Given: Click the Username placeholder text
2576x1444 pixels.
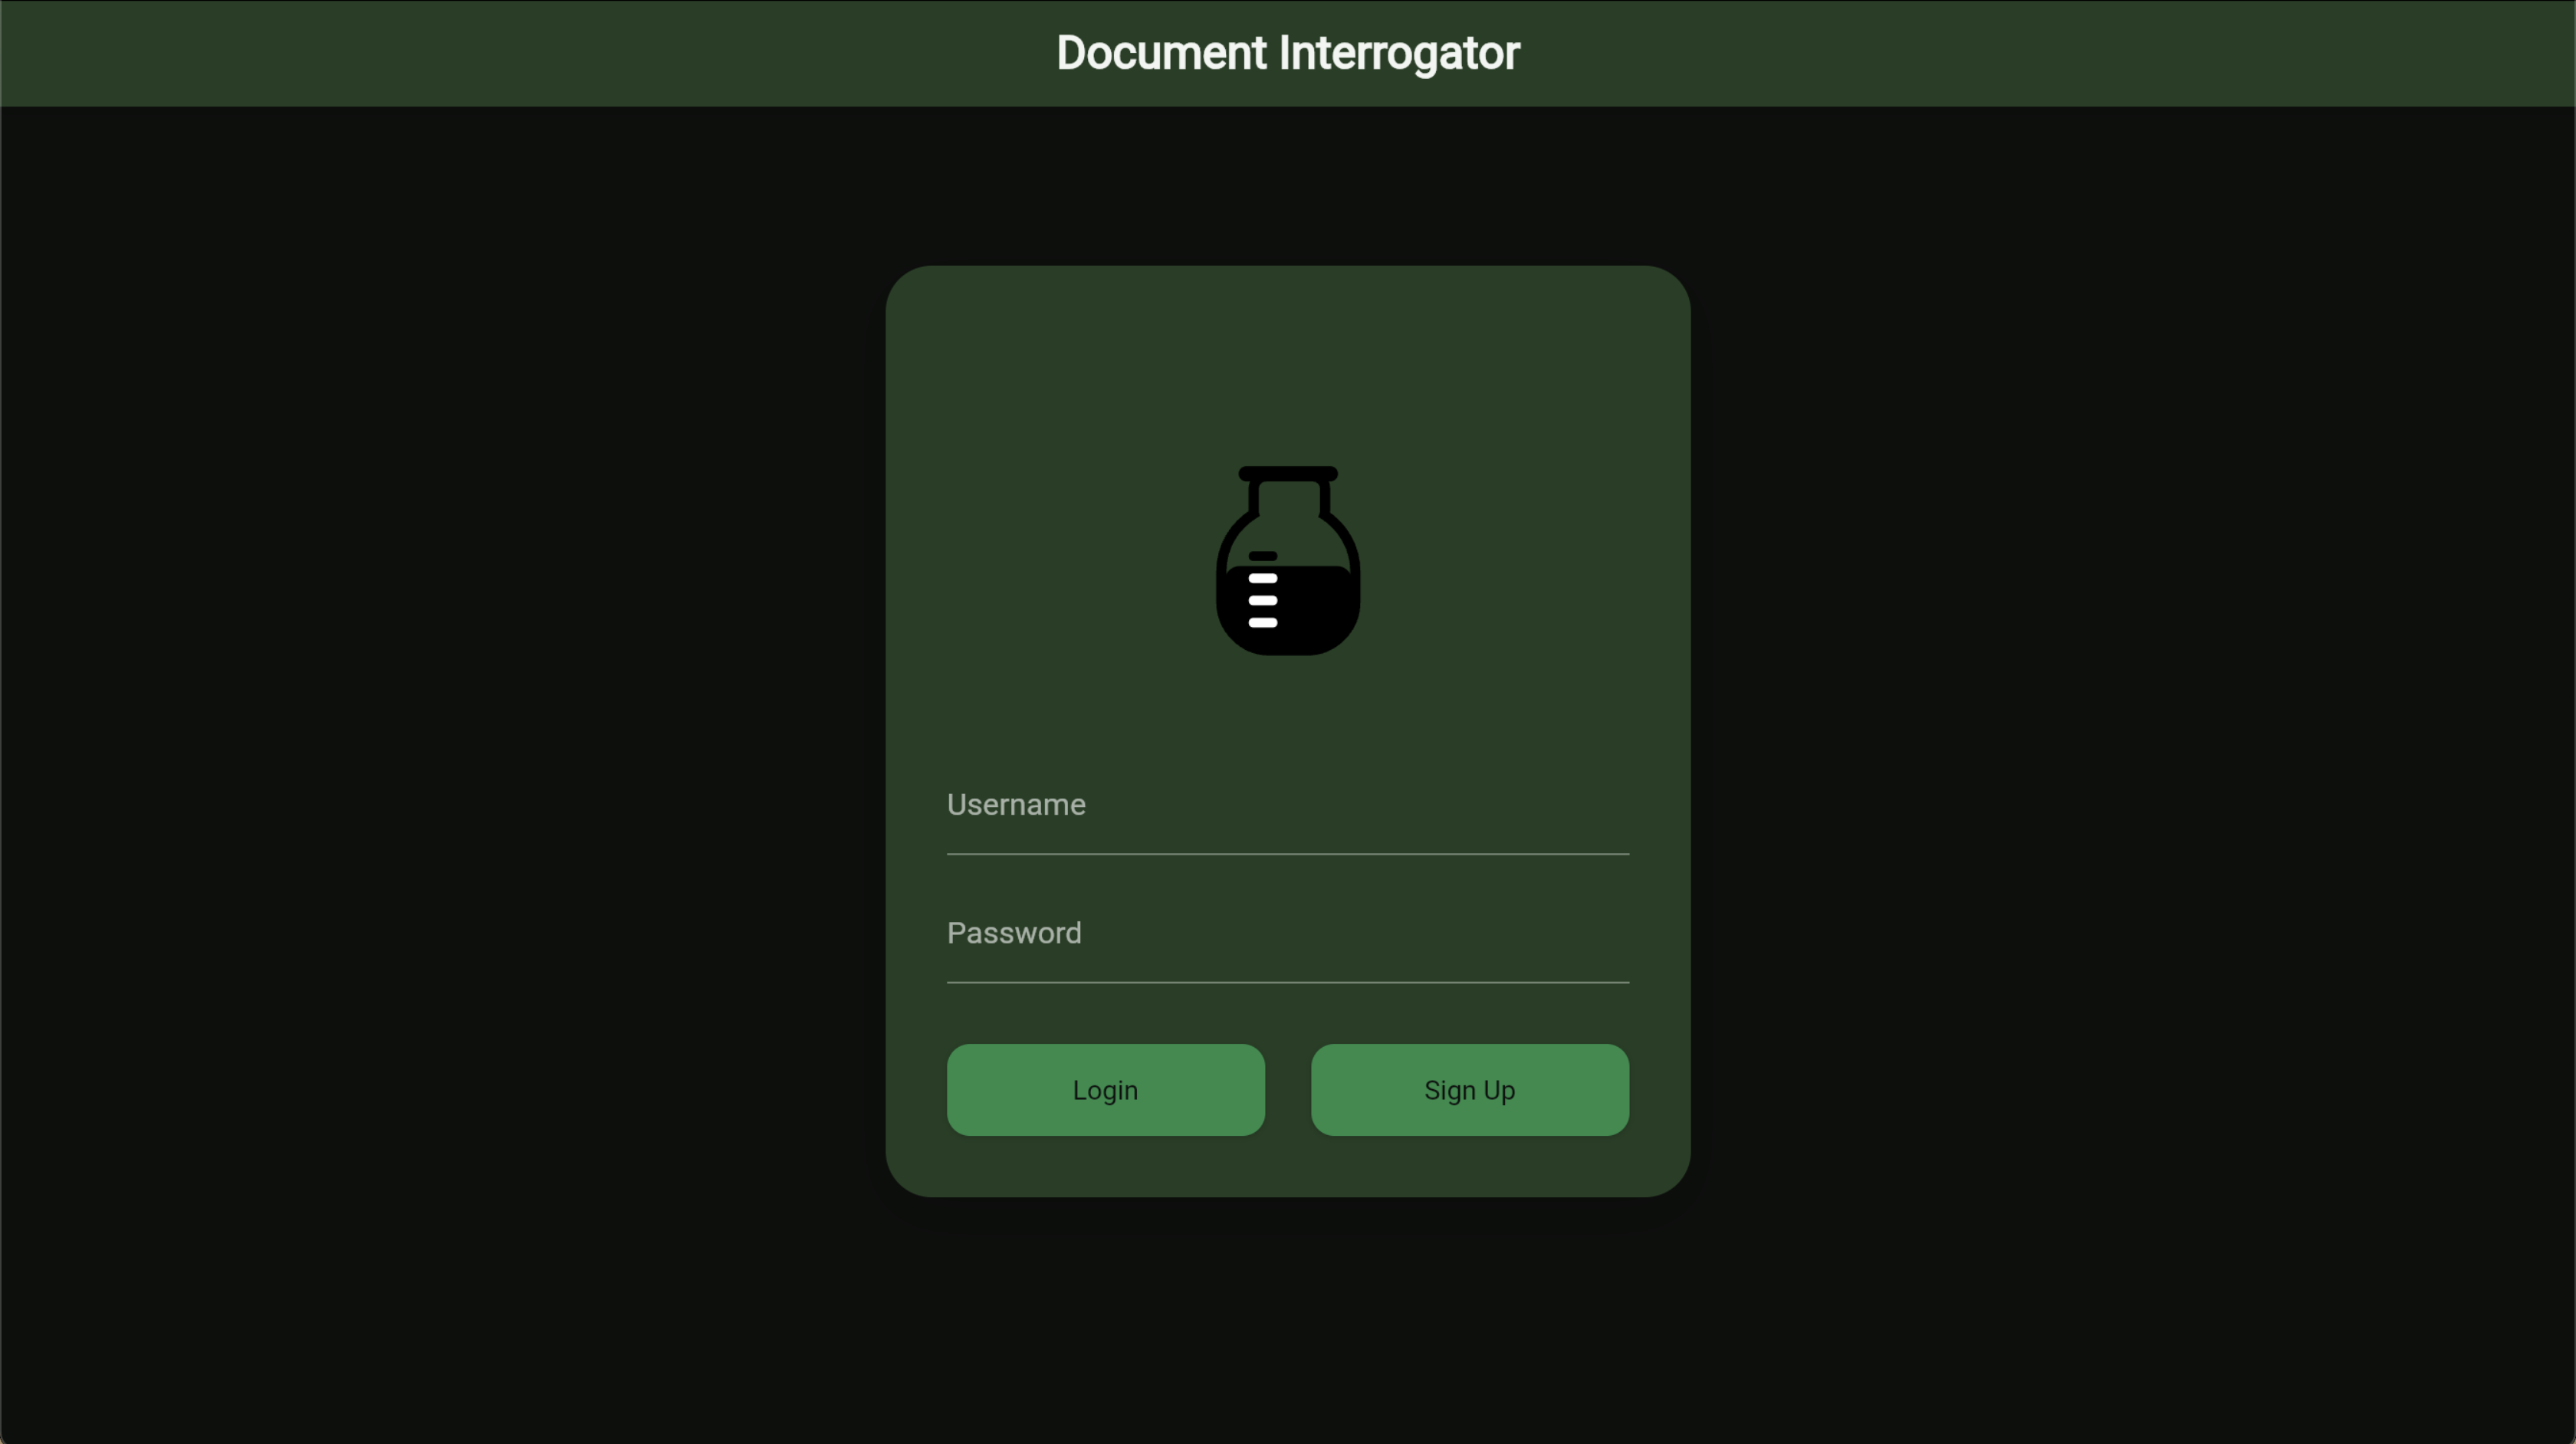Looking at the screenshot, I should (1016, 805).
